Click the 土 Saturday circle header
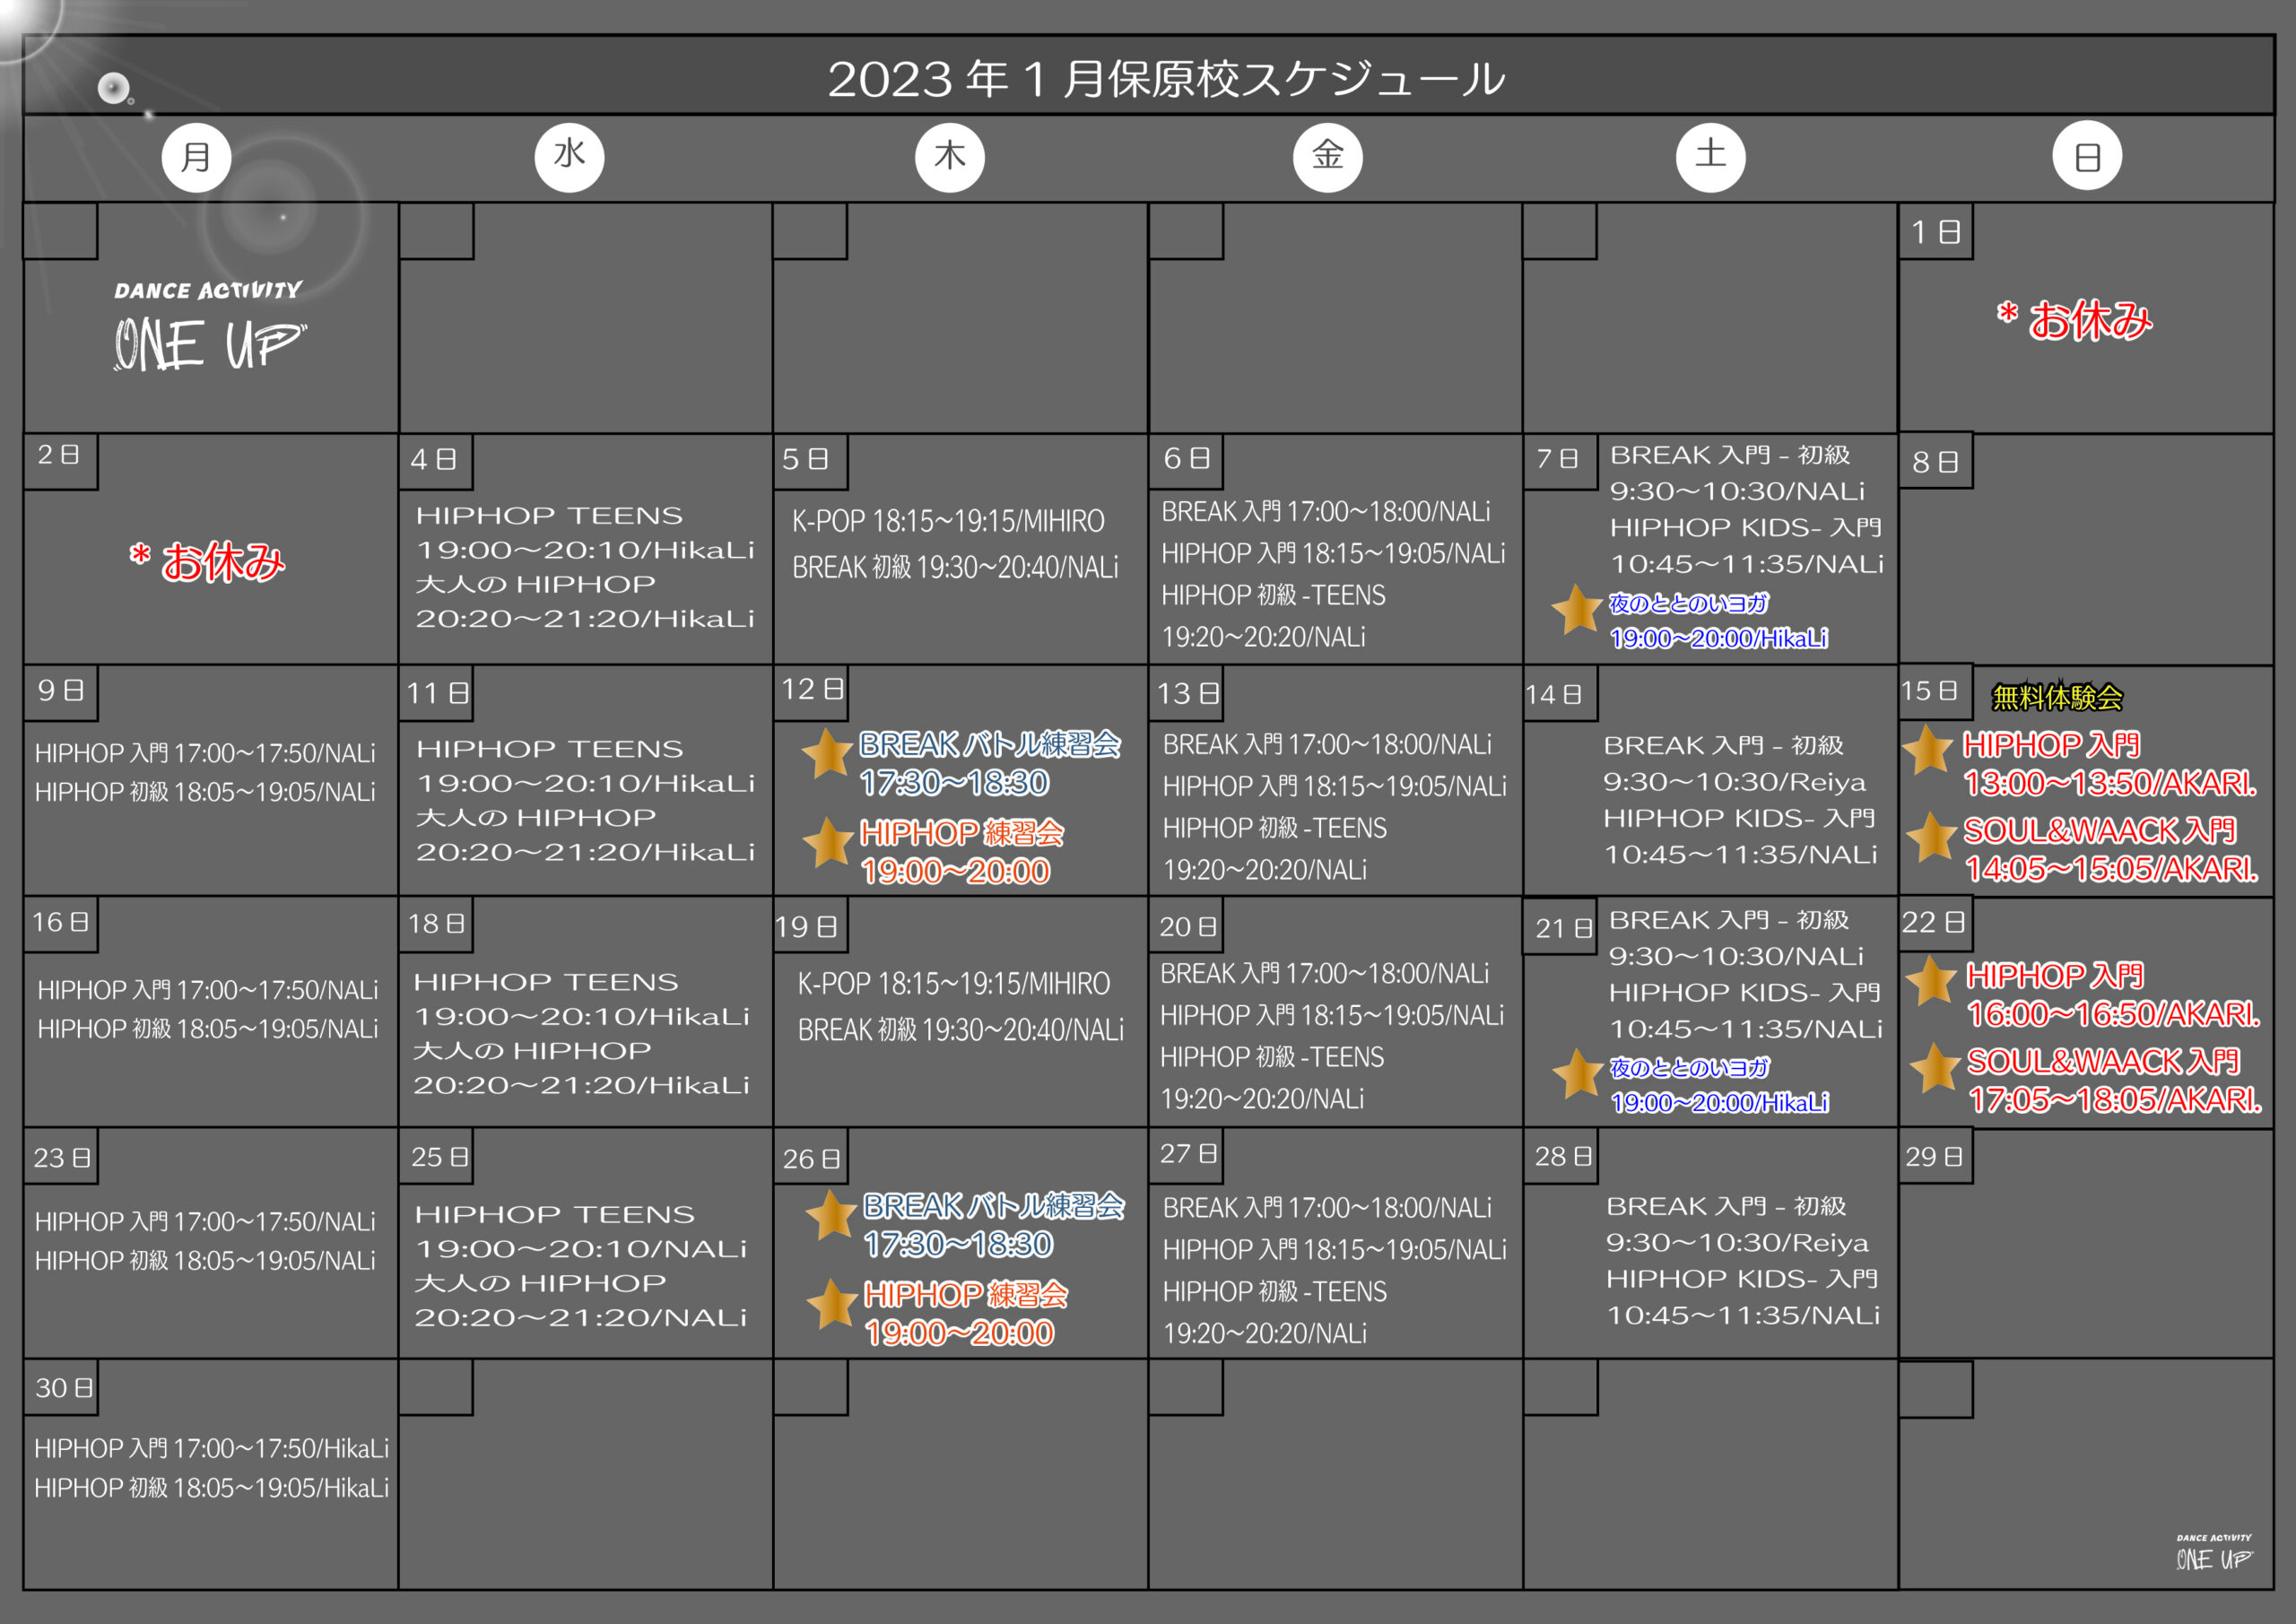This screenshot has height=1624, width=2296. point(1711,156)
